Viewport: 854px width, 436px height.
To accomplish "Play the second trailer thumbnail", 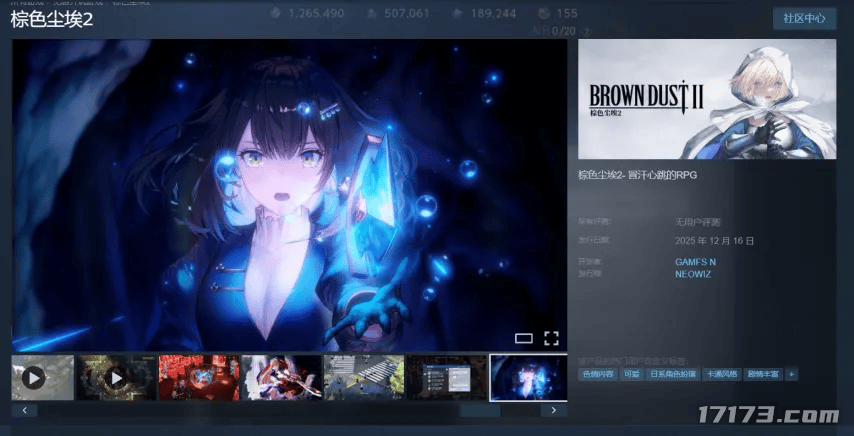I will [115, 377].
